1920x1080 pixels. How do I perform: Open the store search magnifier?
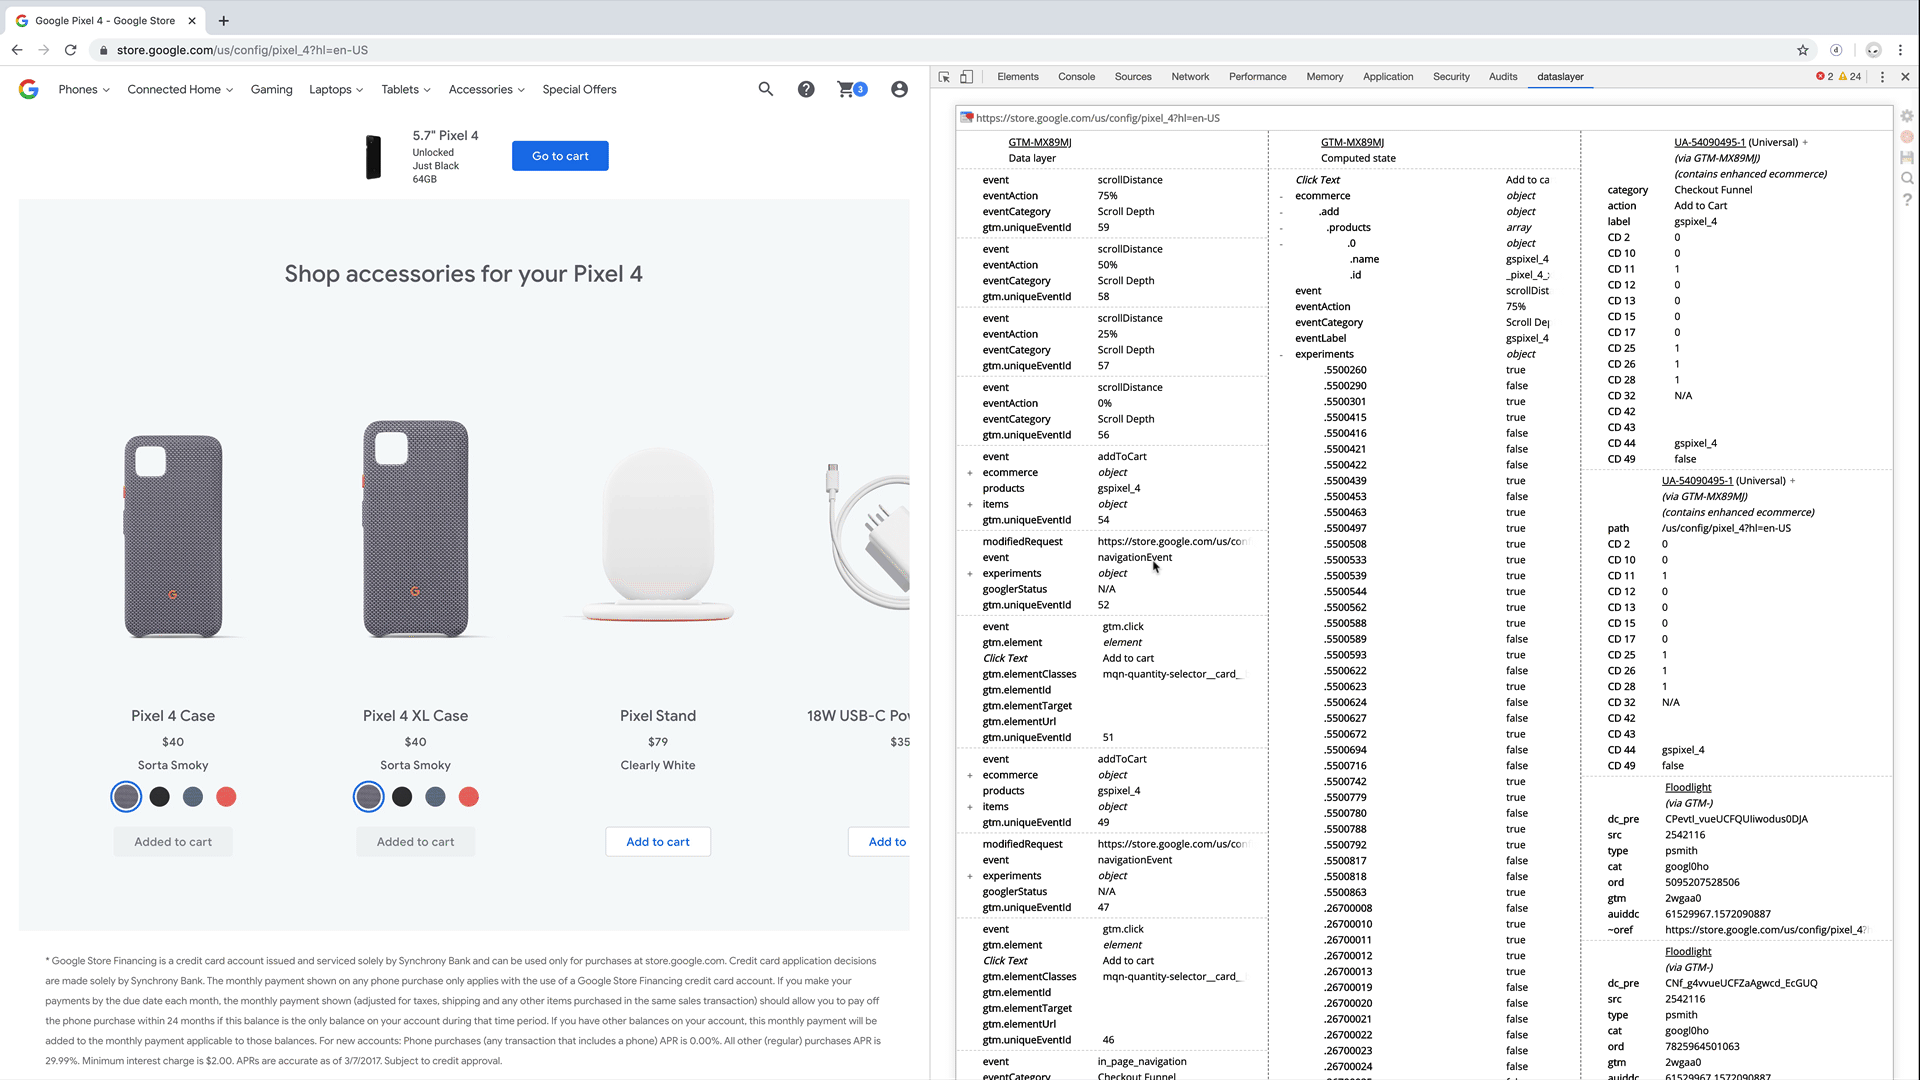coord(766,89)
